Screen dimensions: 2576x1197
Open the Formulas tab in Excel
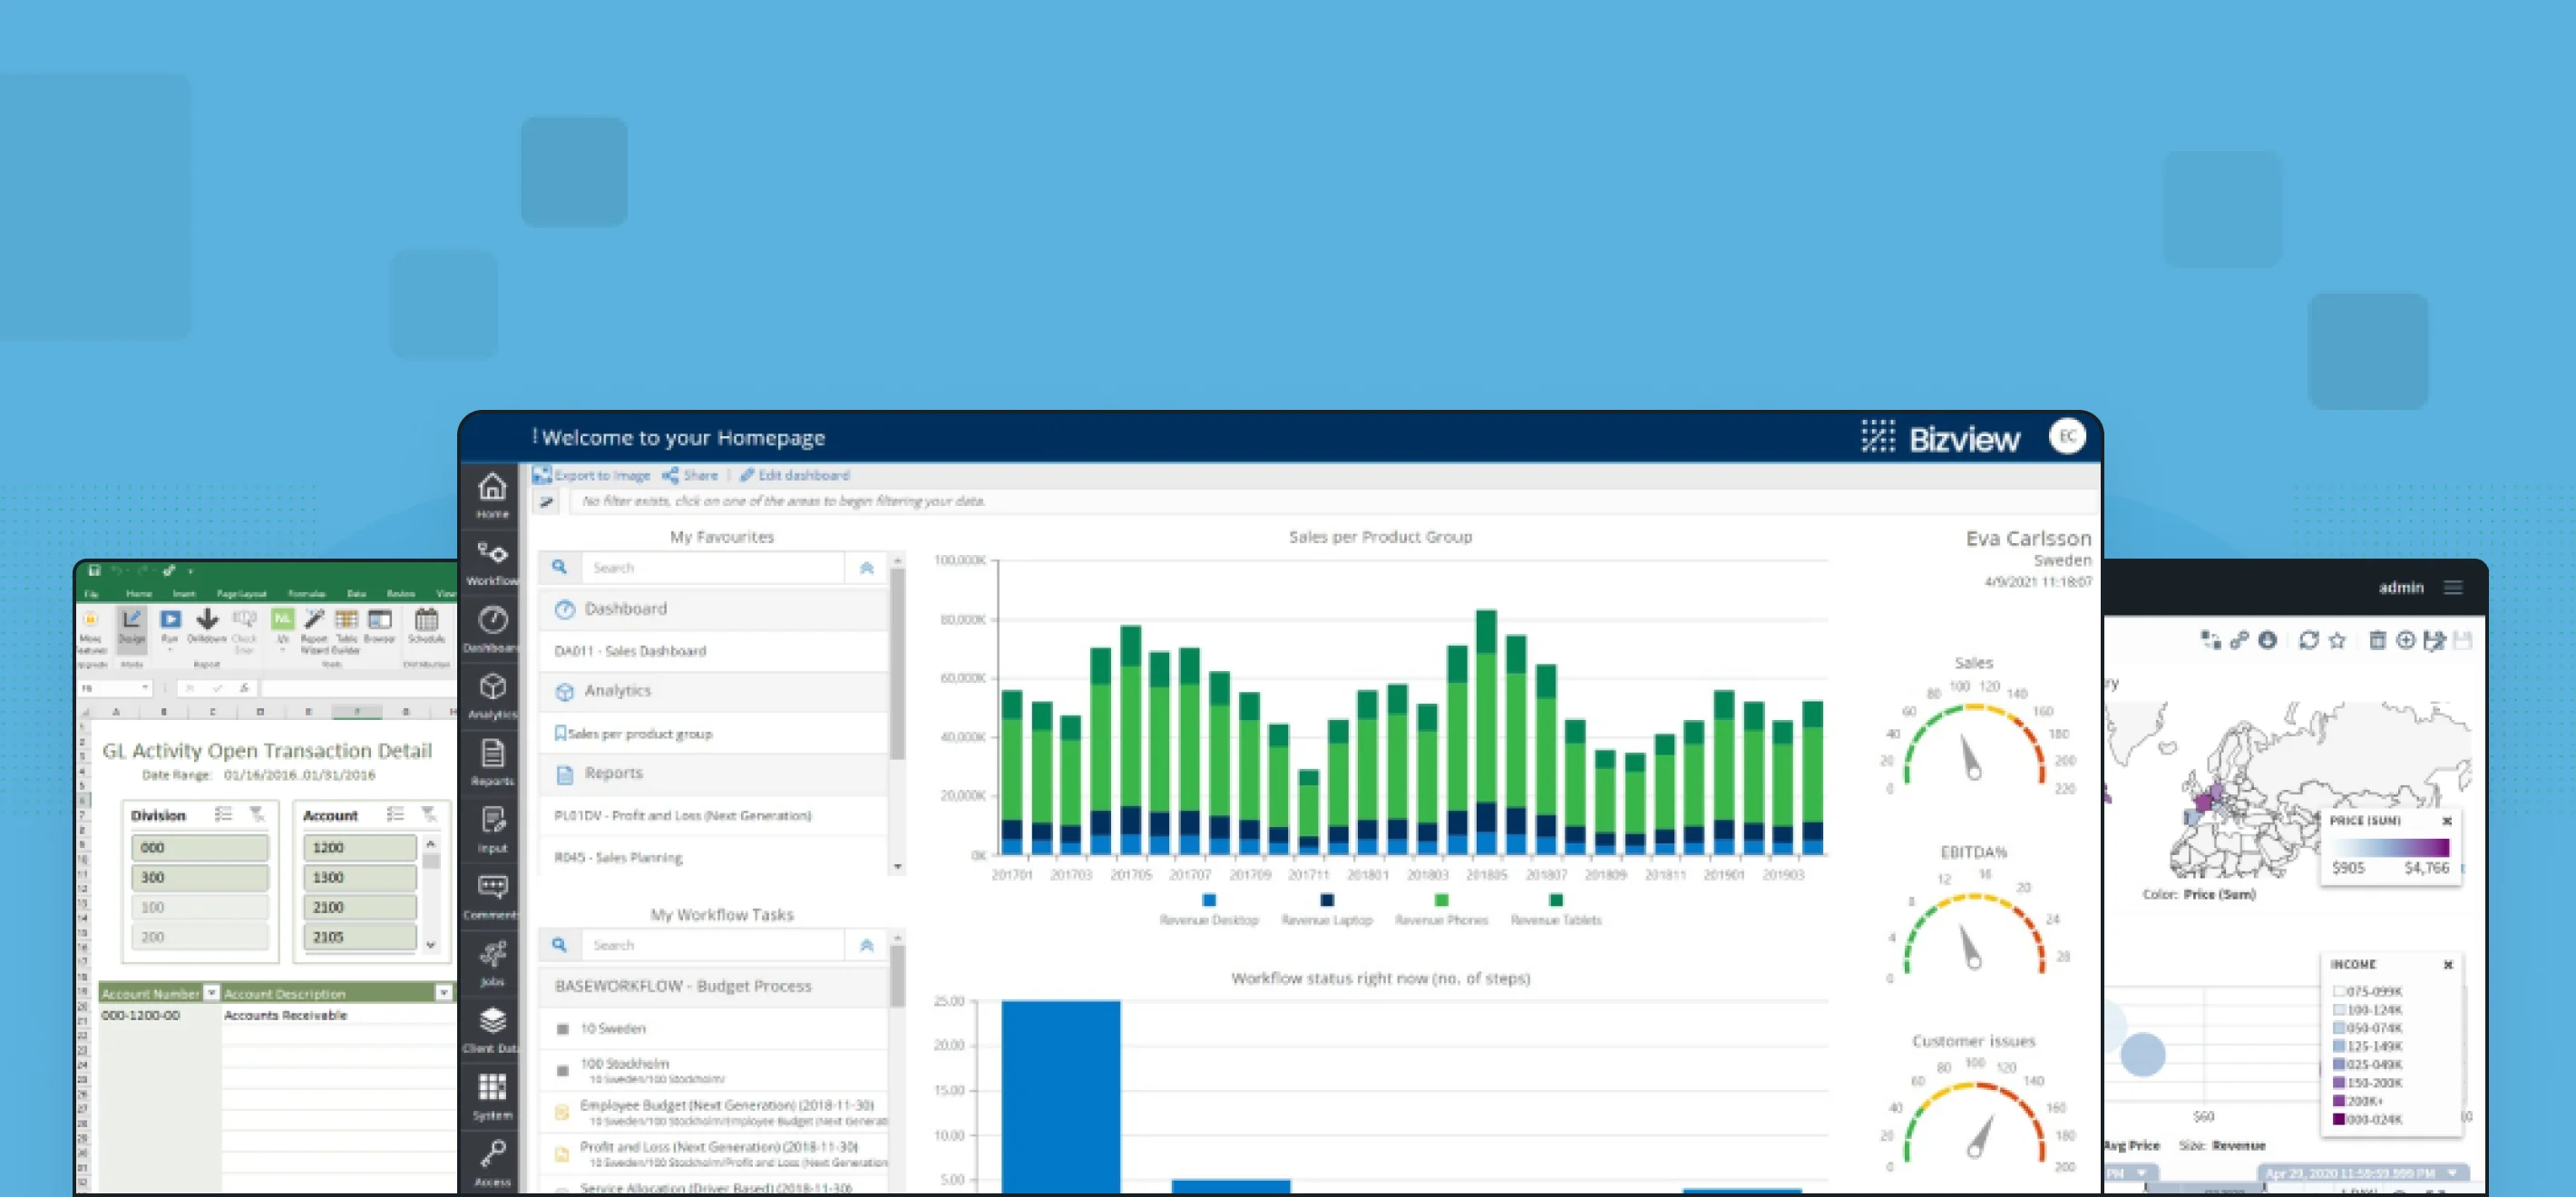coord(306,593)
